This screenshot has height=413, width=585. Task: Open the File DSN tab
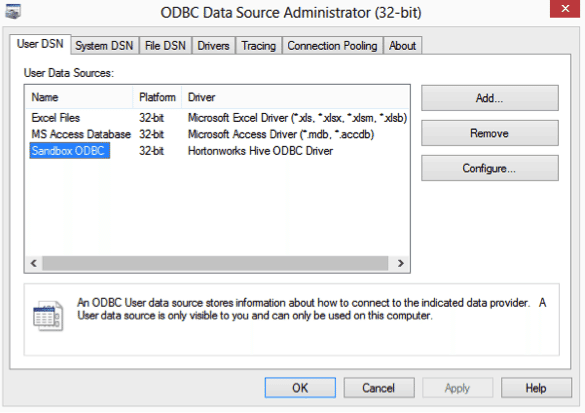[x=165, y=46]
